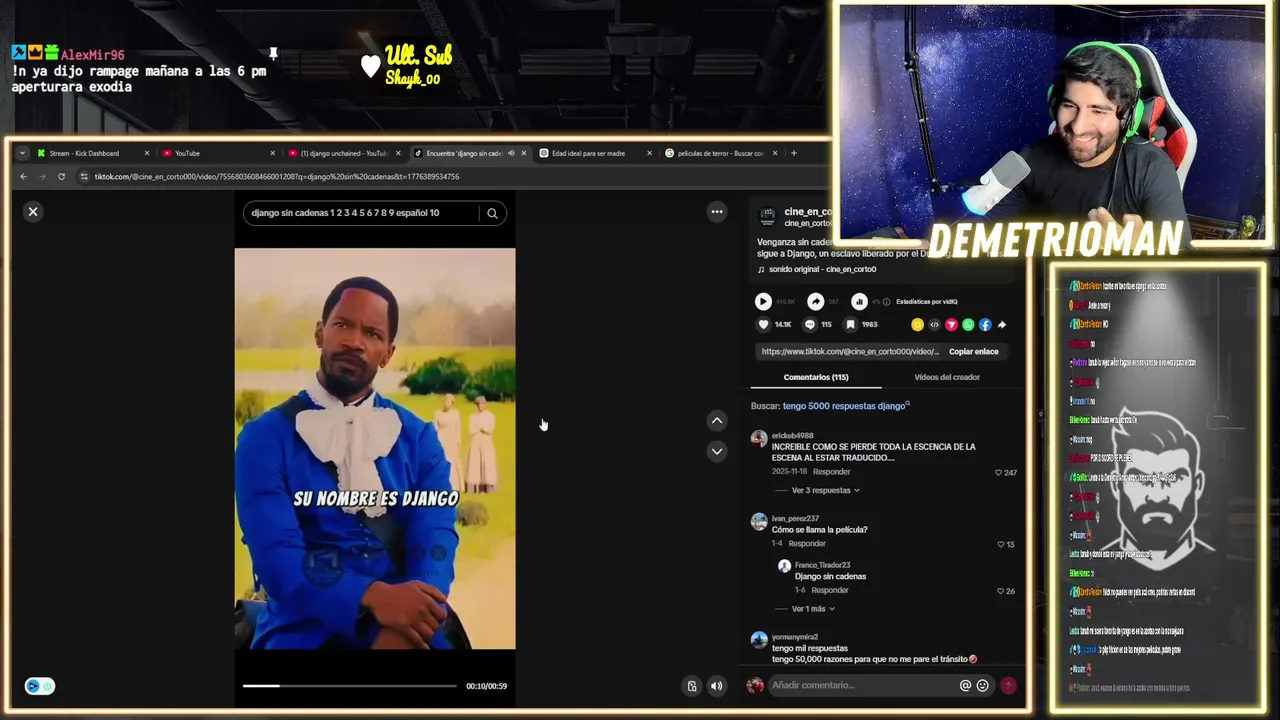Share the video to WhatsApp
Image resolution: width=1280 pixels, height=720 pixels.
coord(968,325)
